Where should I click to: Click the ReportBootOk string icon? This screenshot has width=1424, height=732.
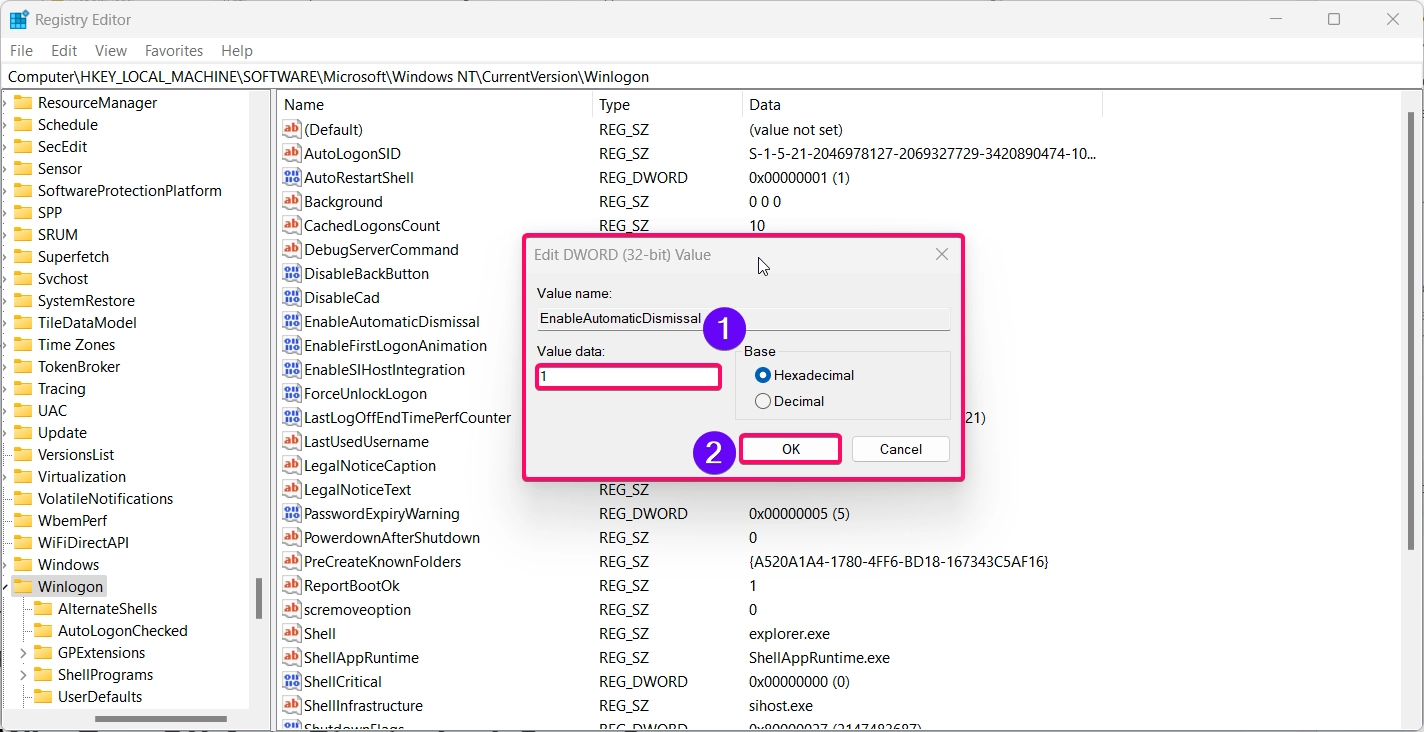click(x=292, y=585)
